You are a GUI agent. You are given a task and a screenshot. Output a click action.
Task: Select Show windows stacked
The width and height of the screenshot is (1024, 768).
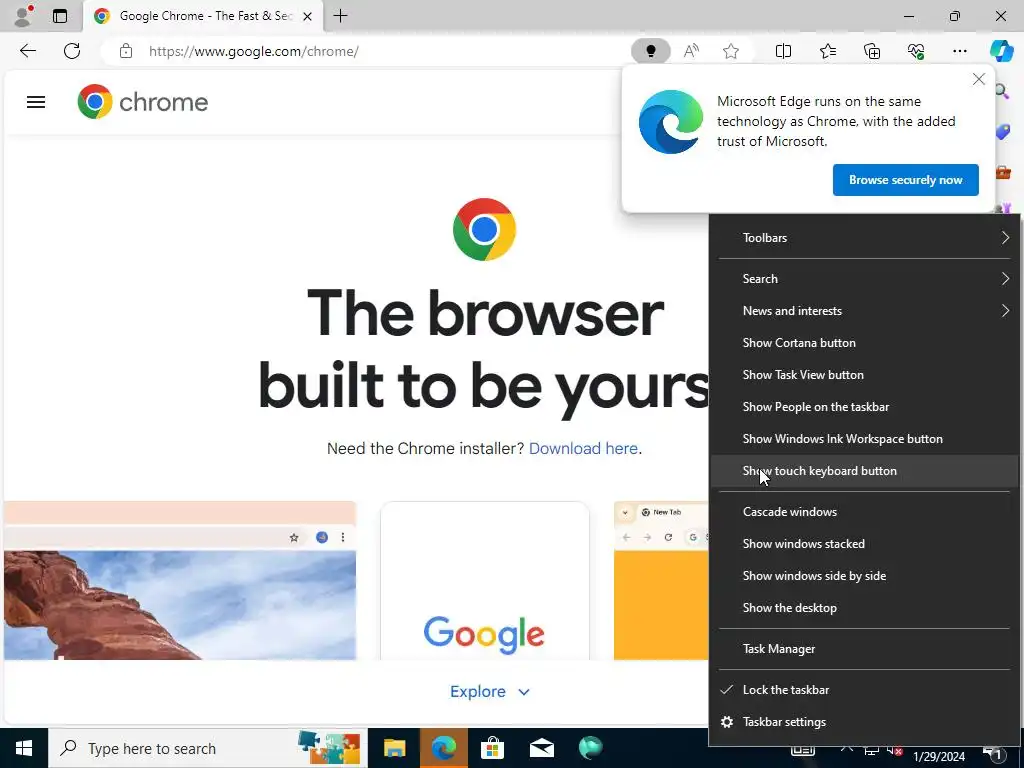point(865,544)
